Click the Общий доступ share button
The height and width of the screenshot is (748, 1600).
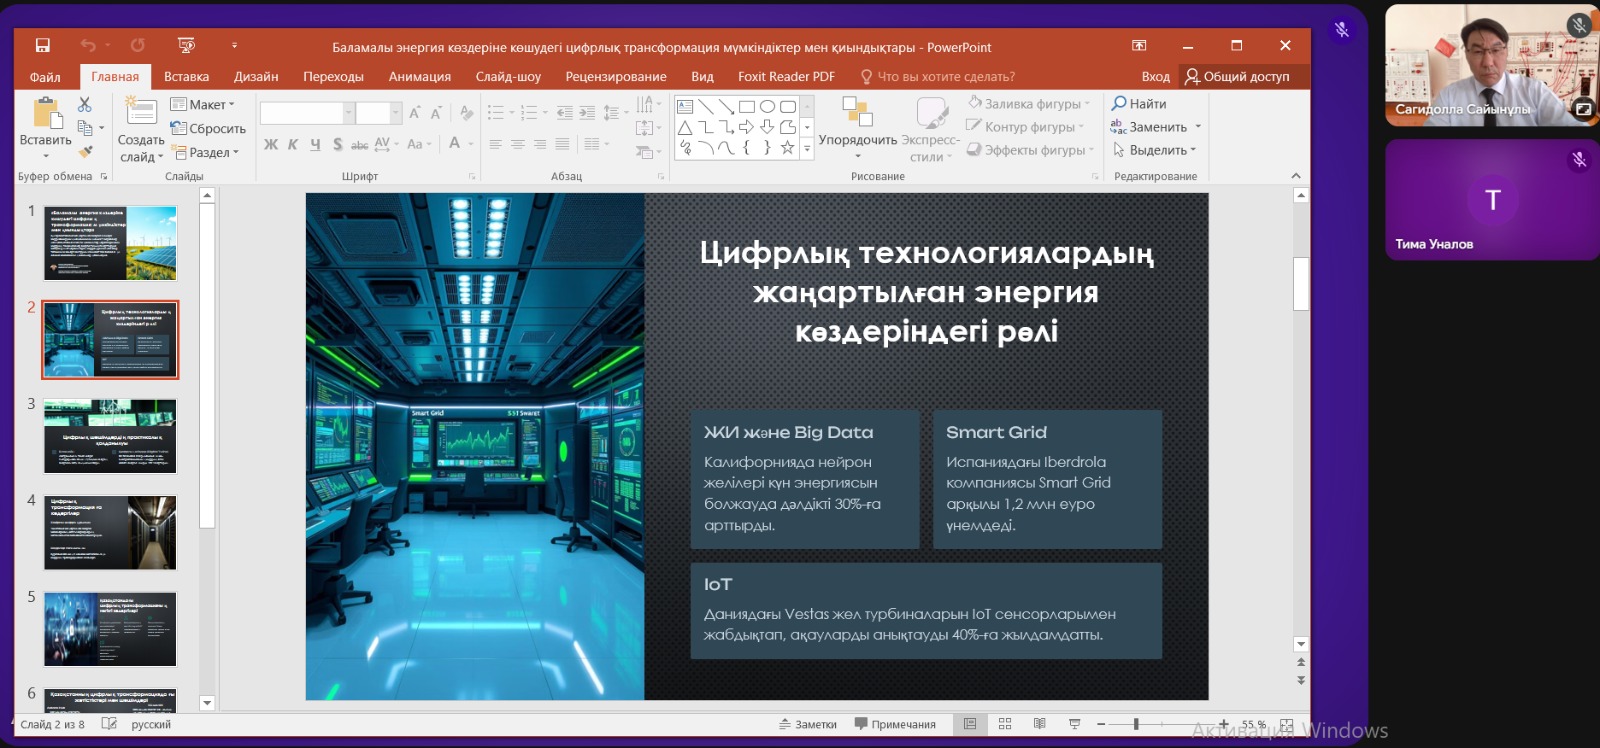[x=1237, y=76]
